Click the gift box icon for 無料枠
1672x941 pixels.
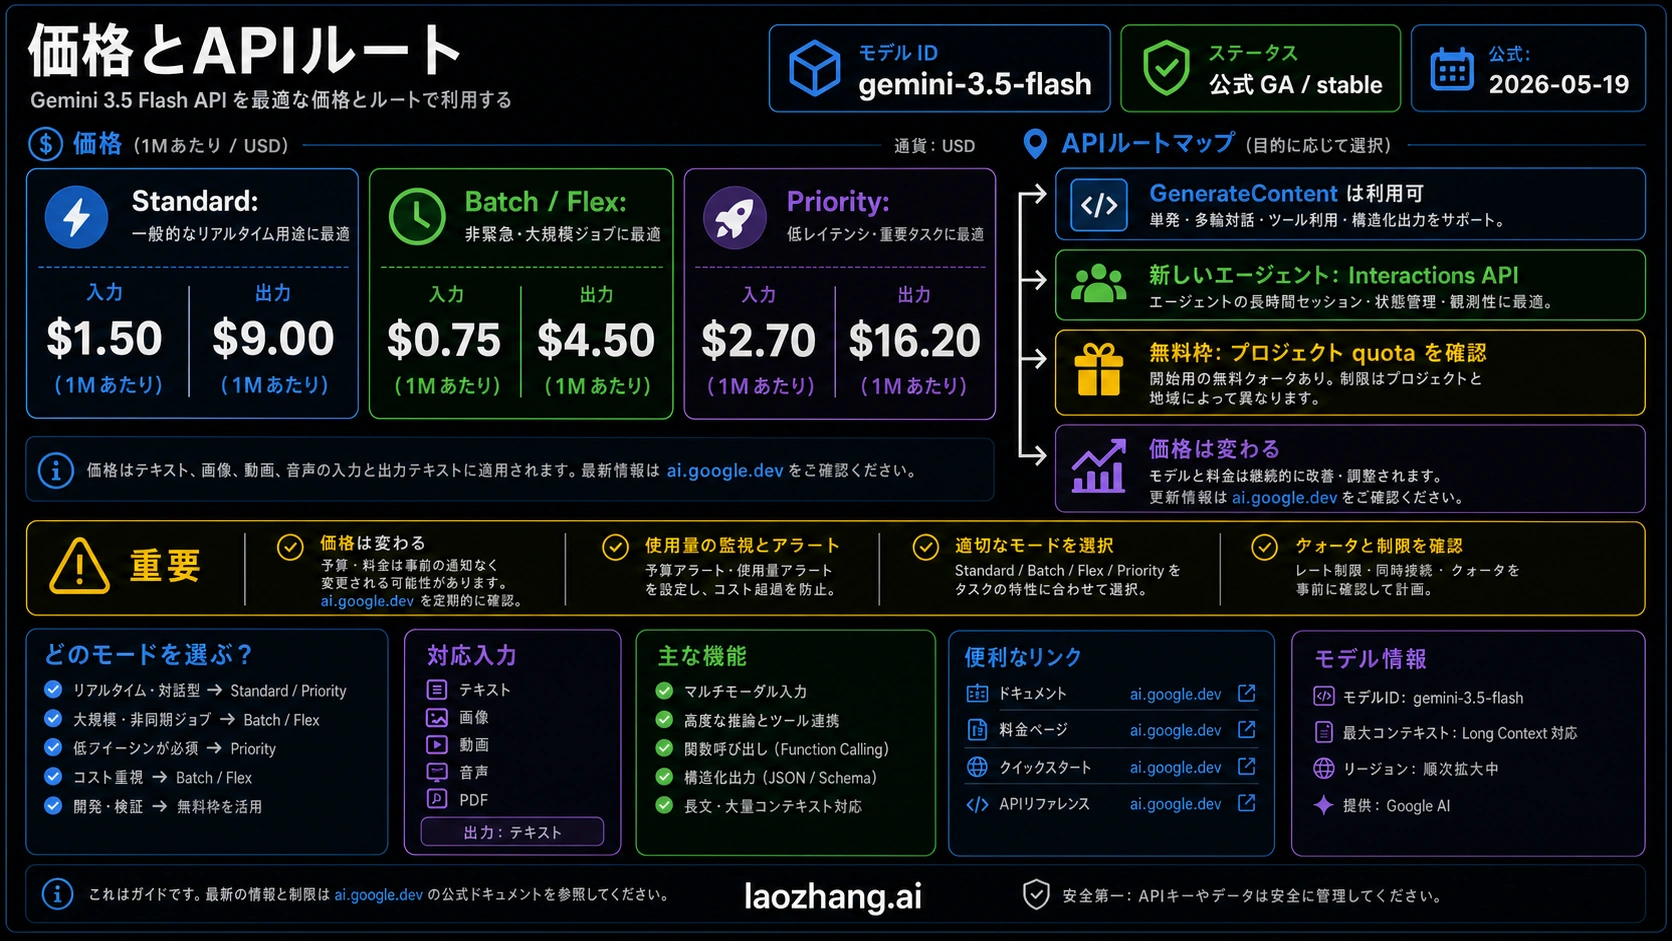pos(1099,370)
